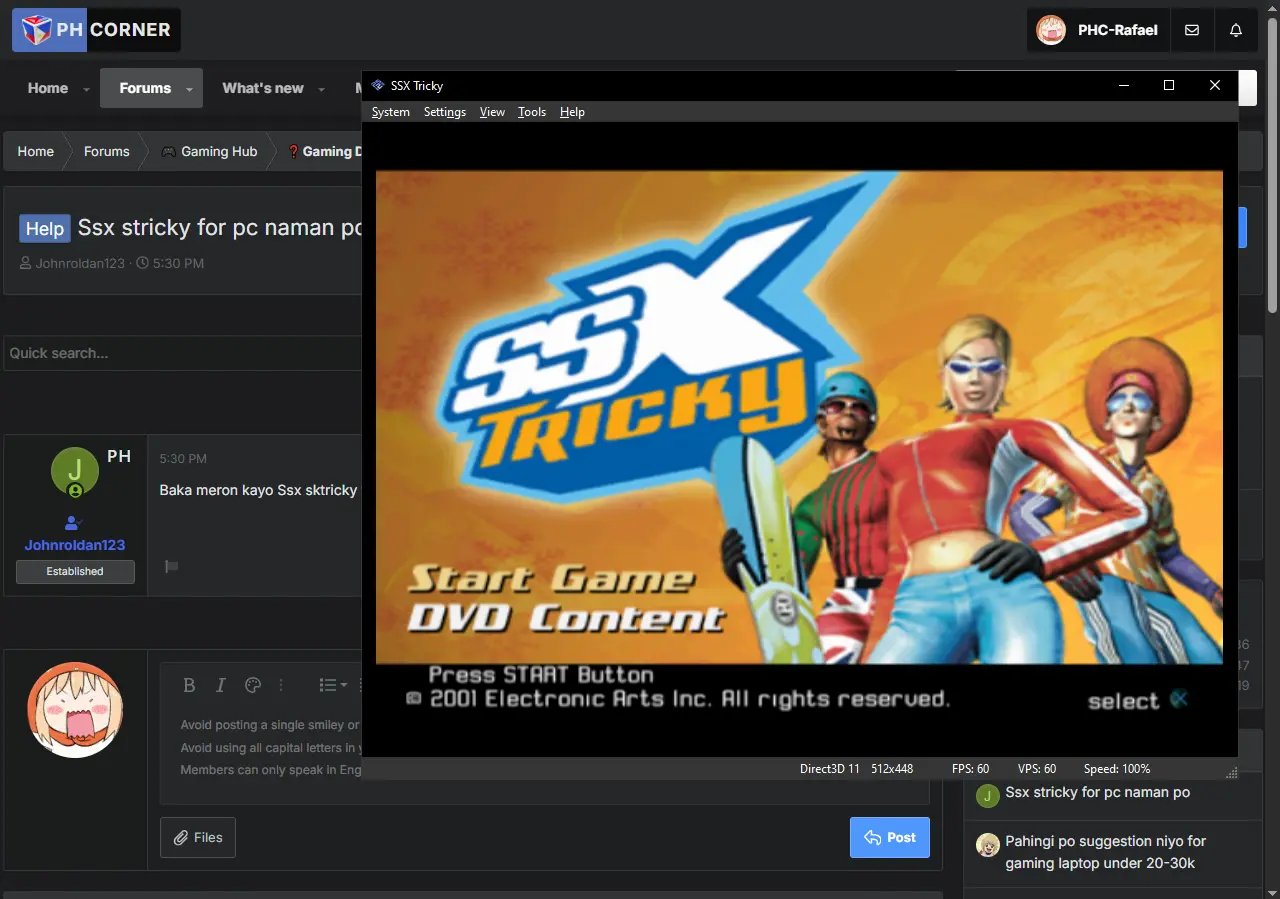The width and height of the screenshot is (1280, 899).
Task: Click the report flag icon on post
Action: (x=171, y=567)
